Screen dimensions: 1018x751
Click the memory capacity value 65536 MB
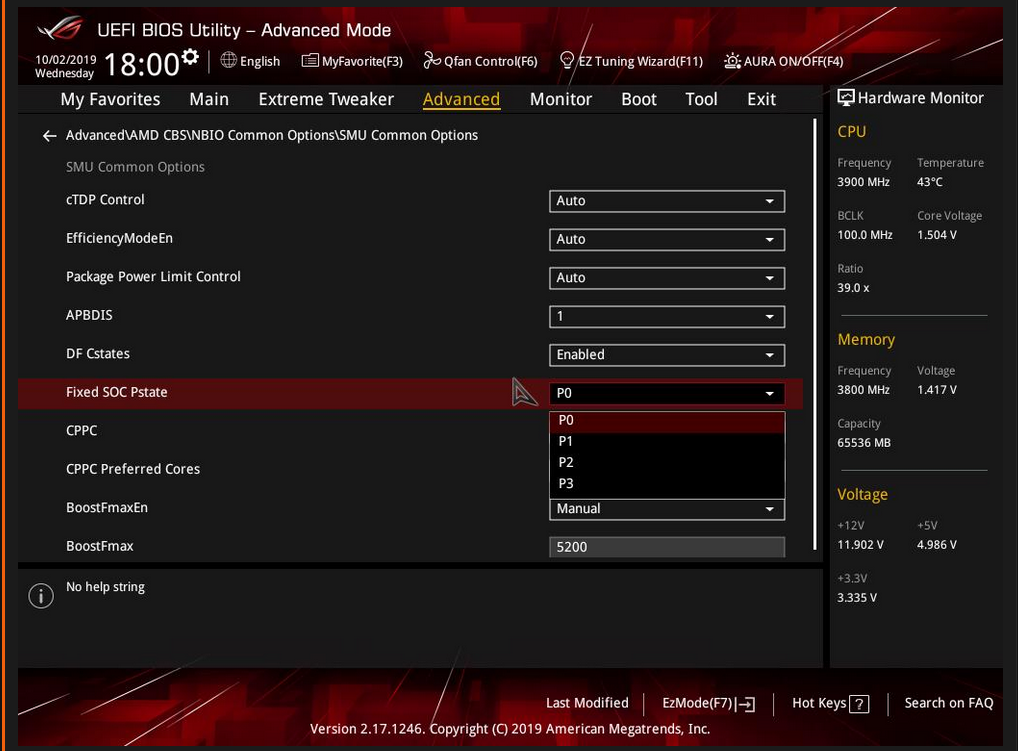[864, 443]
